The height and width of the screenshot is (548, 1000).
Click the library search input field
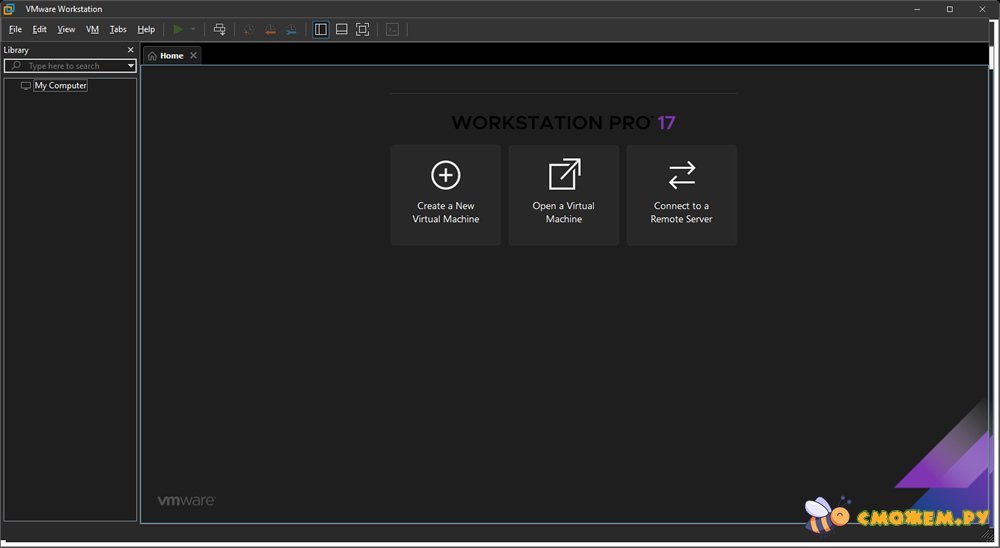[x=70, y=66]
